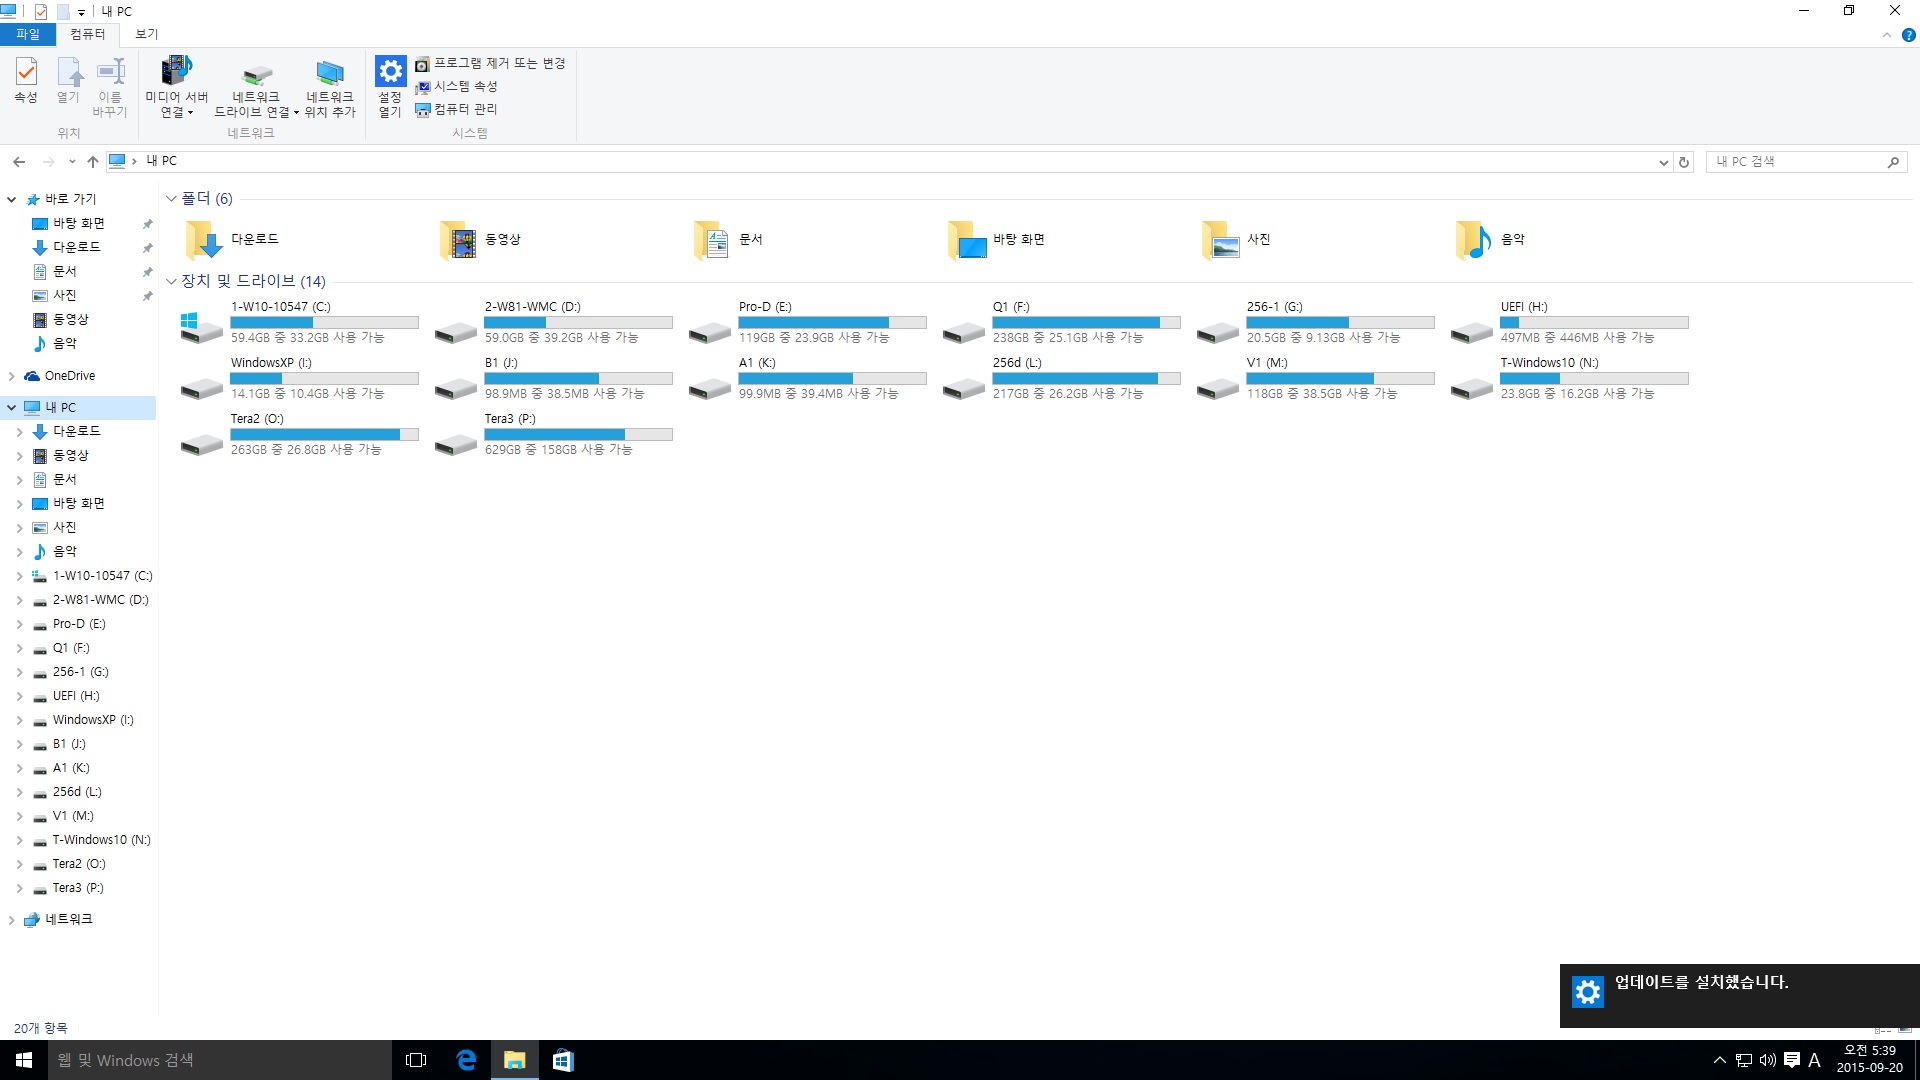The image size is (1920, 1080).
Task: Select drive WindowsXP (I:) in main pane
Action: [x=299, y=378]
